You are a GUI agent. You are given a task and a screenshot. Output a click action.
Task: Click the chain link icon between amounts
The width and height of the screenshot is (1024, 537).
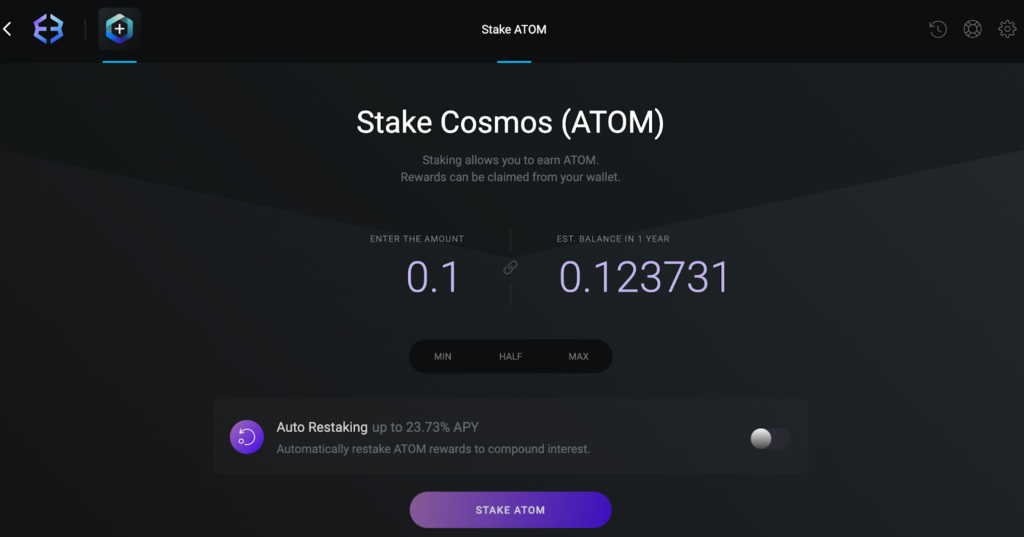(x=510, y=267)
